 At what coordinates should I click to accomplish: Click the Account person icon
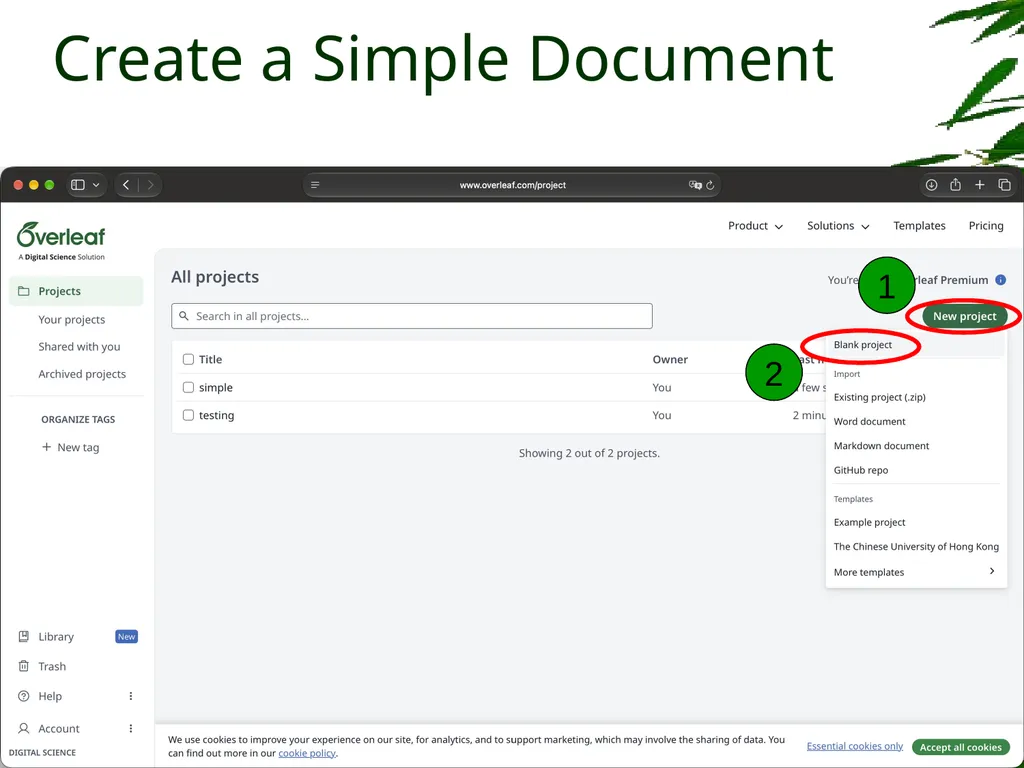tap(24, 728)
